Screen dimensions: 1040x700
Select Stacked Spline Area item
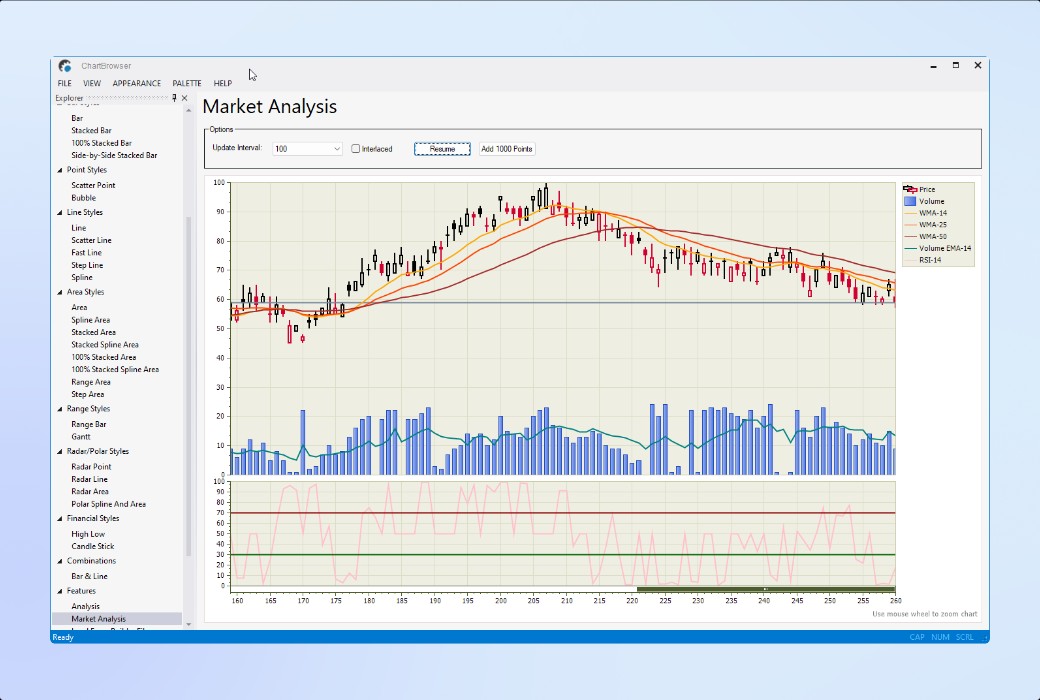(x=105, y=344)
